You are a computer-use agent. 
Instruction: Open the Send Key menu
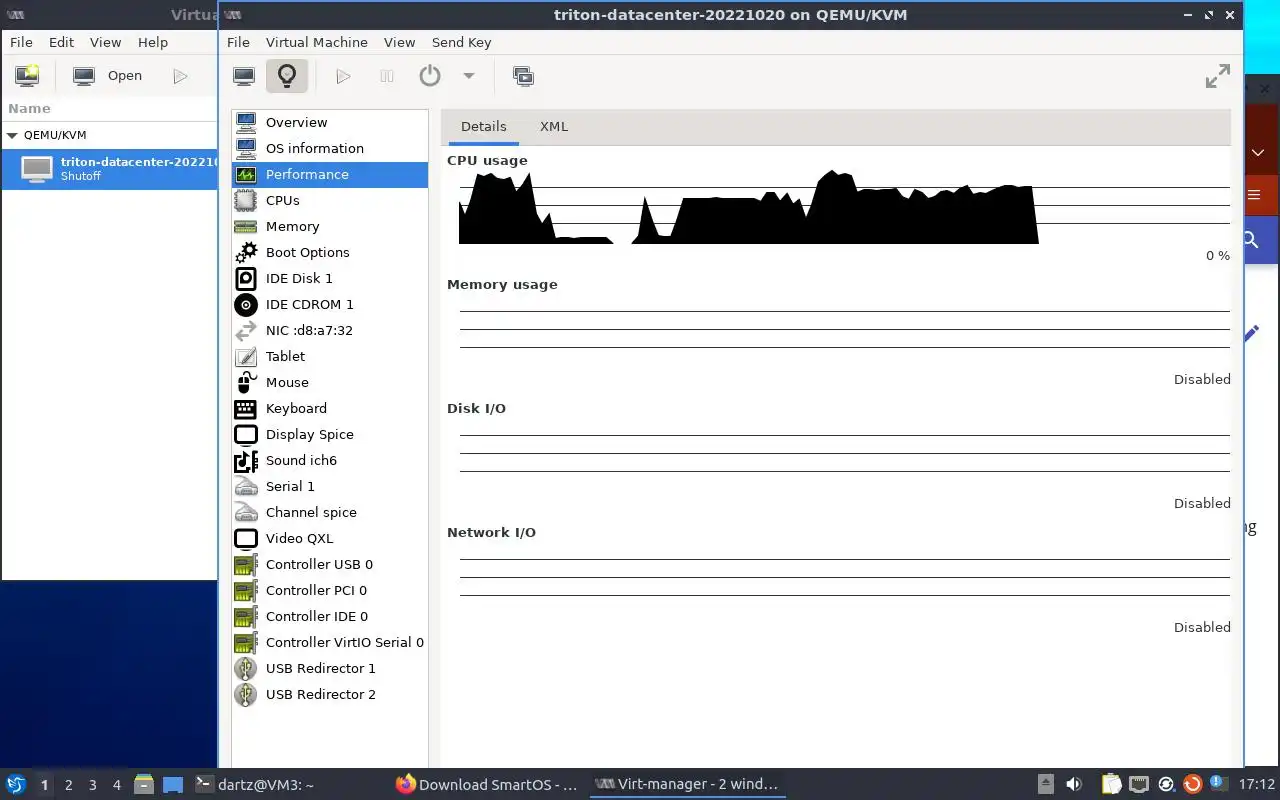point(461,42)
